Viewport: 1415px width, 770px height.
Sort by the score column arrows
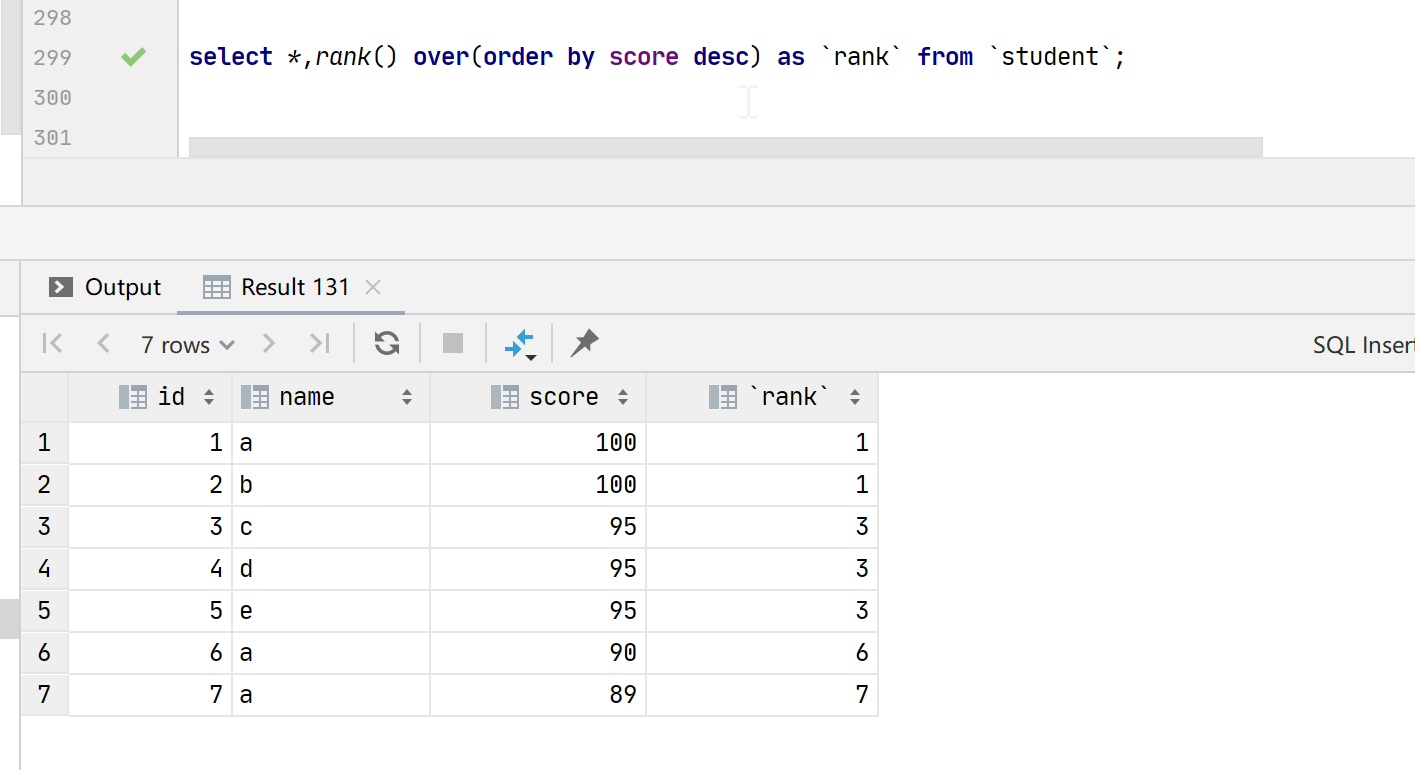(x=623, y=398)
